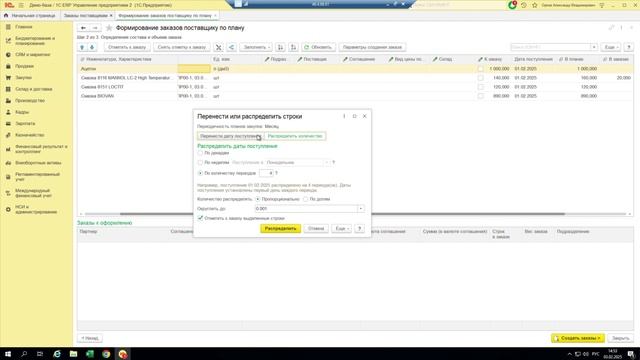
Task: Click the move row down arrow icon
Action: (x=92, y=47)
